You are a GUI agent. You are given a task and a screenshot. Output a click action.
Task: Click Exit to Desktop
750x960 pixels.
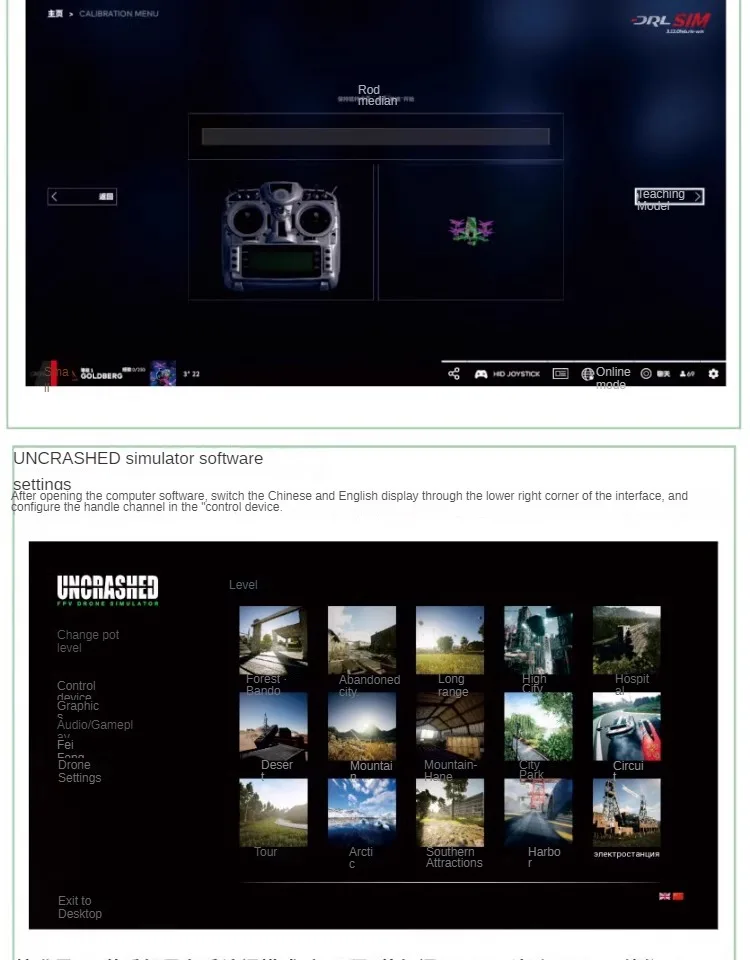click(80, 907)
